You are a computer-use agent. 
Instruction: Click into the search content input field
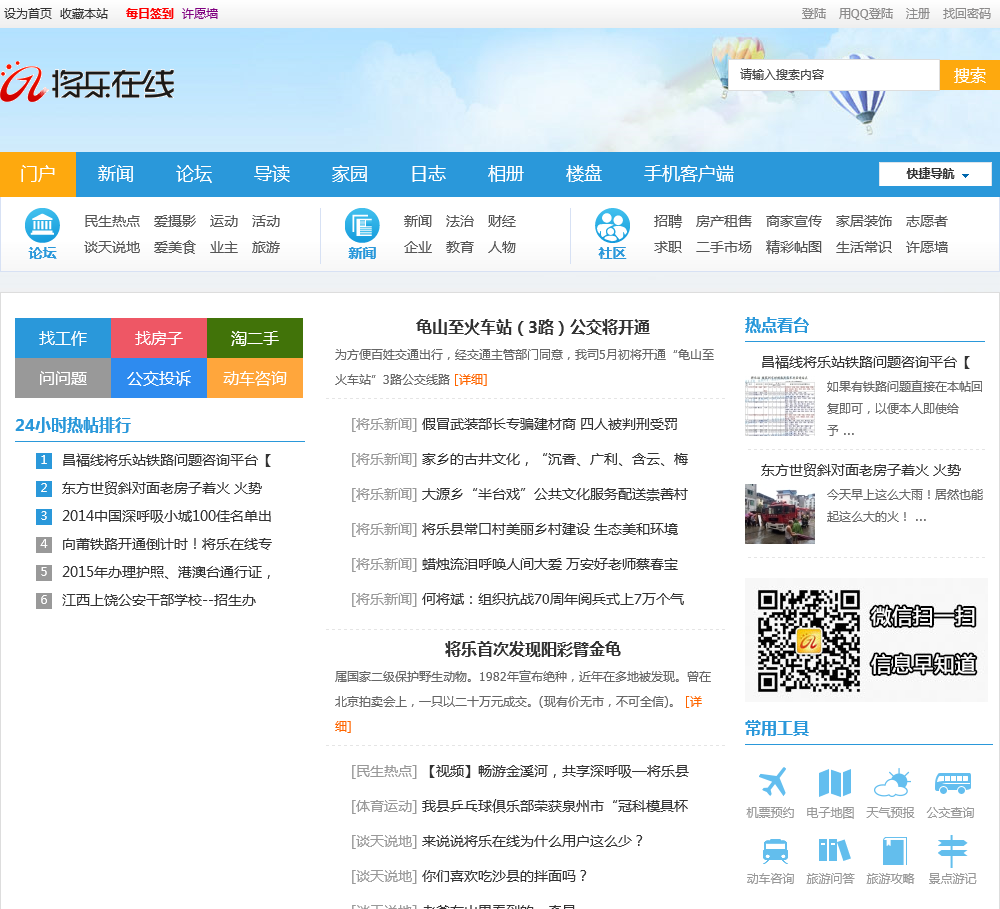tap(833, 75)
